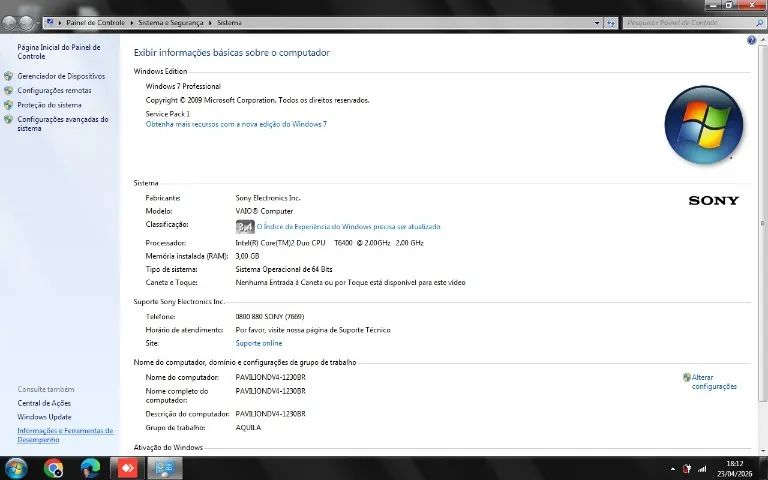Viewport: 768px width, 480px height.
Task: Select phone value 0800 880 SONY
Action: click(x=270, y=317)
